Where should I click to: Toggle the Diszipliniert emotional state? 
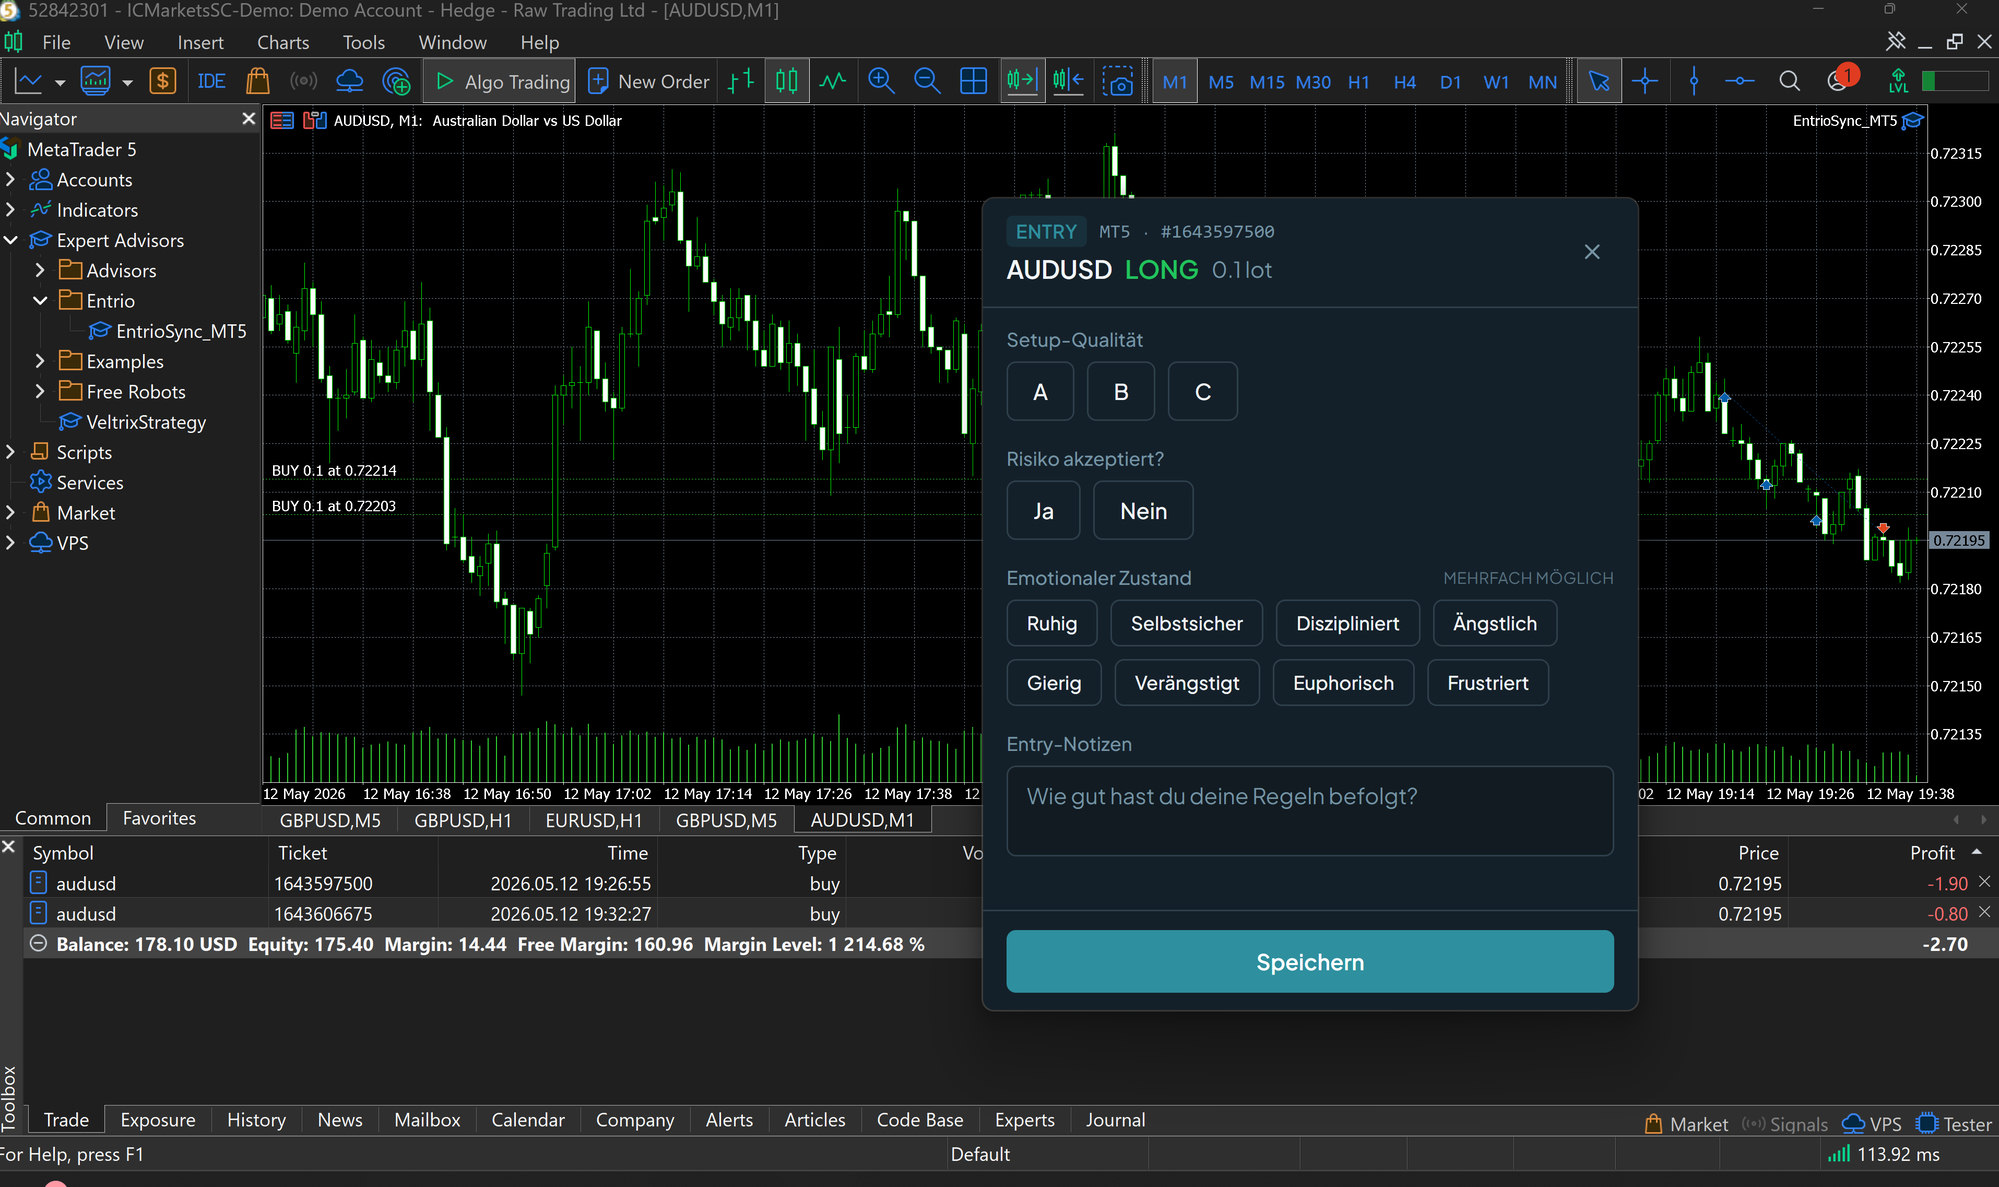coord(1347,623)
